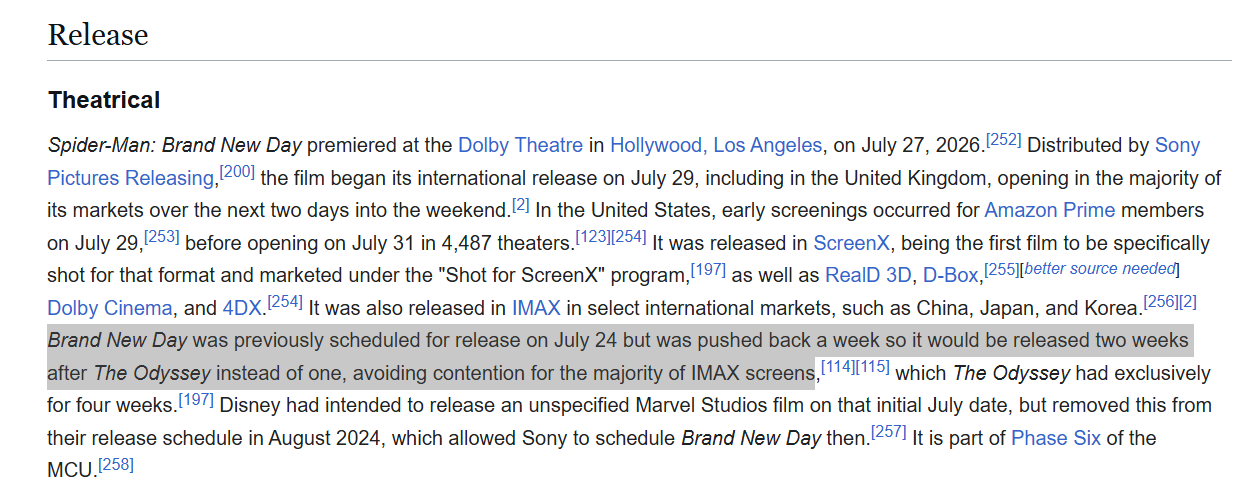Viewport: 1238px width, 491px height.
Task: Jump to citation 257
Action: point(889,432)
